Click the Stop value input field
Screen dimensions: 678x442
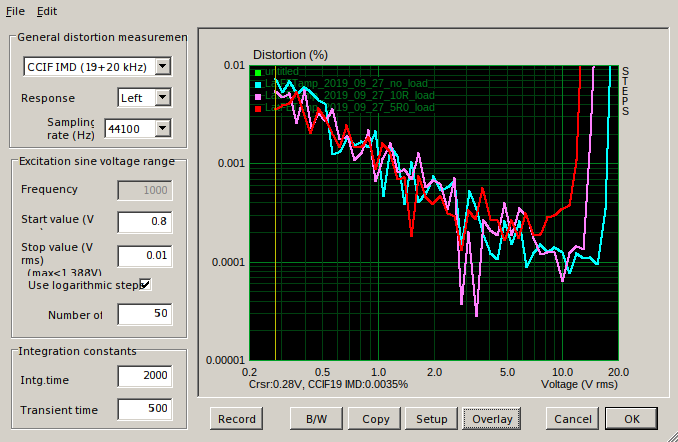pos(145,255)
